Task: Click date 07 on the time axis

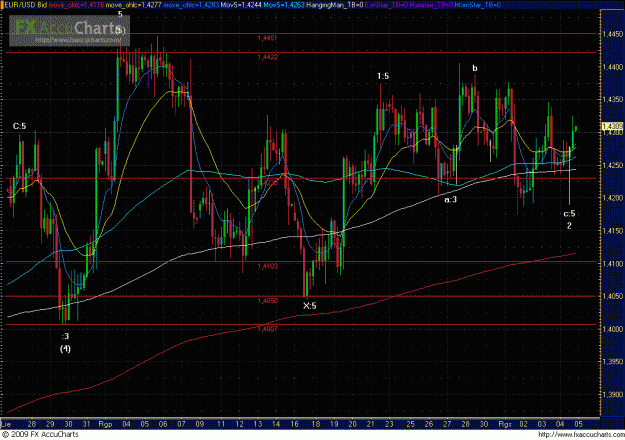Action: (182, 424)
